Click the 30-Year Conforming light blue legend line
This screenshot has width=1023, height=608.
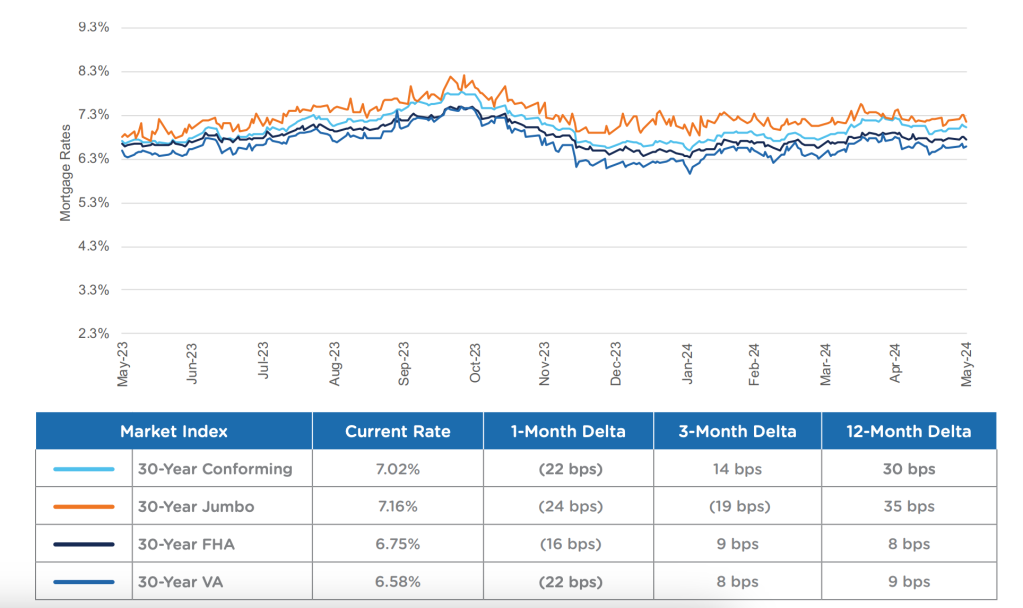86,469
